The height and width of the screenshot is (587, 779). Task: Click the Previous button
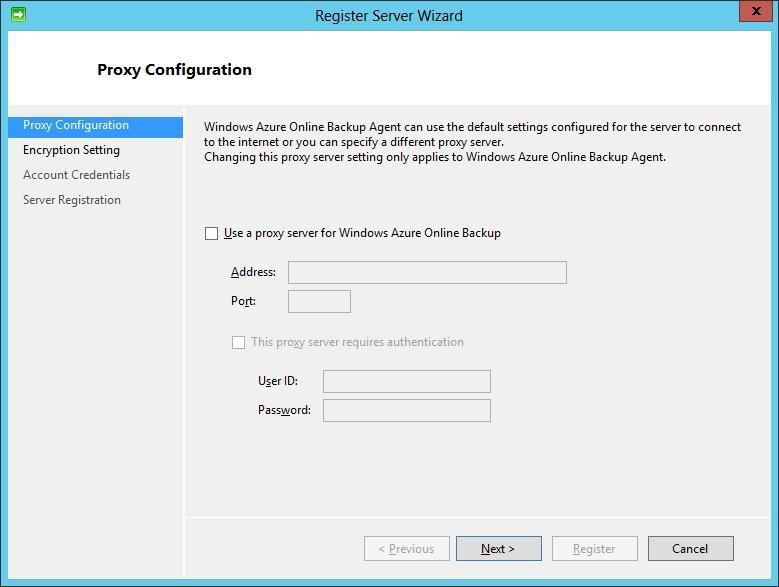point(407,549)
